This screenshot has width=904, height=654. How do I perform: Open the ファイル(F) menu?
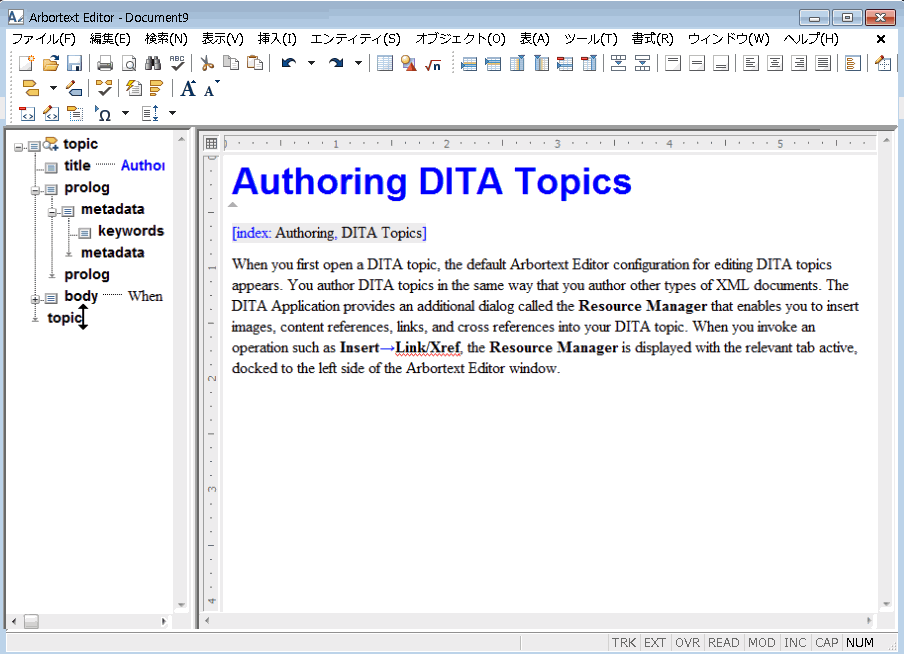(x=44, y=39)
